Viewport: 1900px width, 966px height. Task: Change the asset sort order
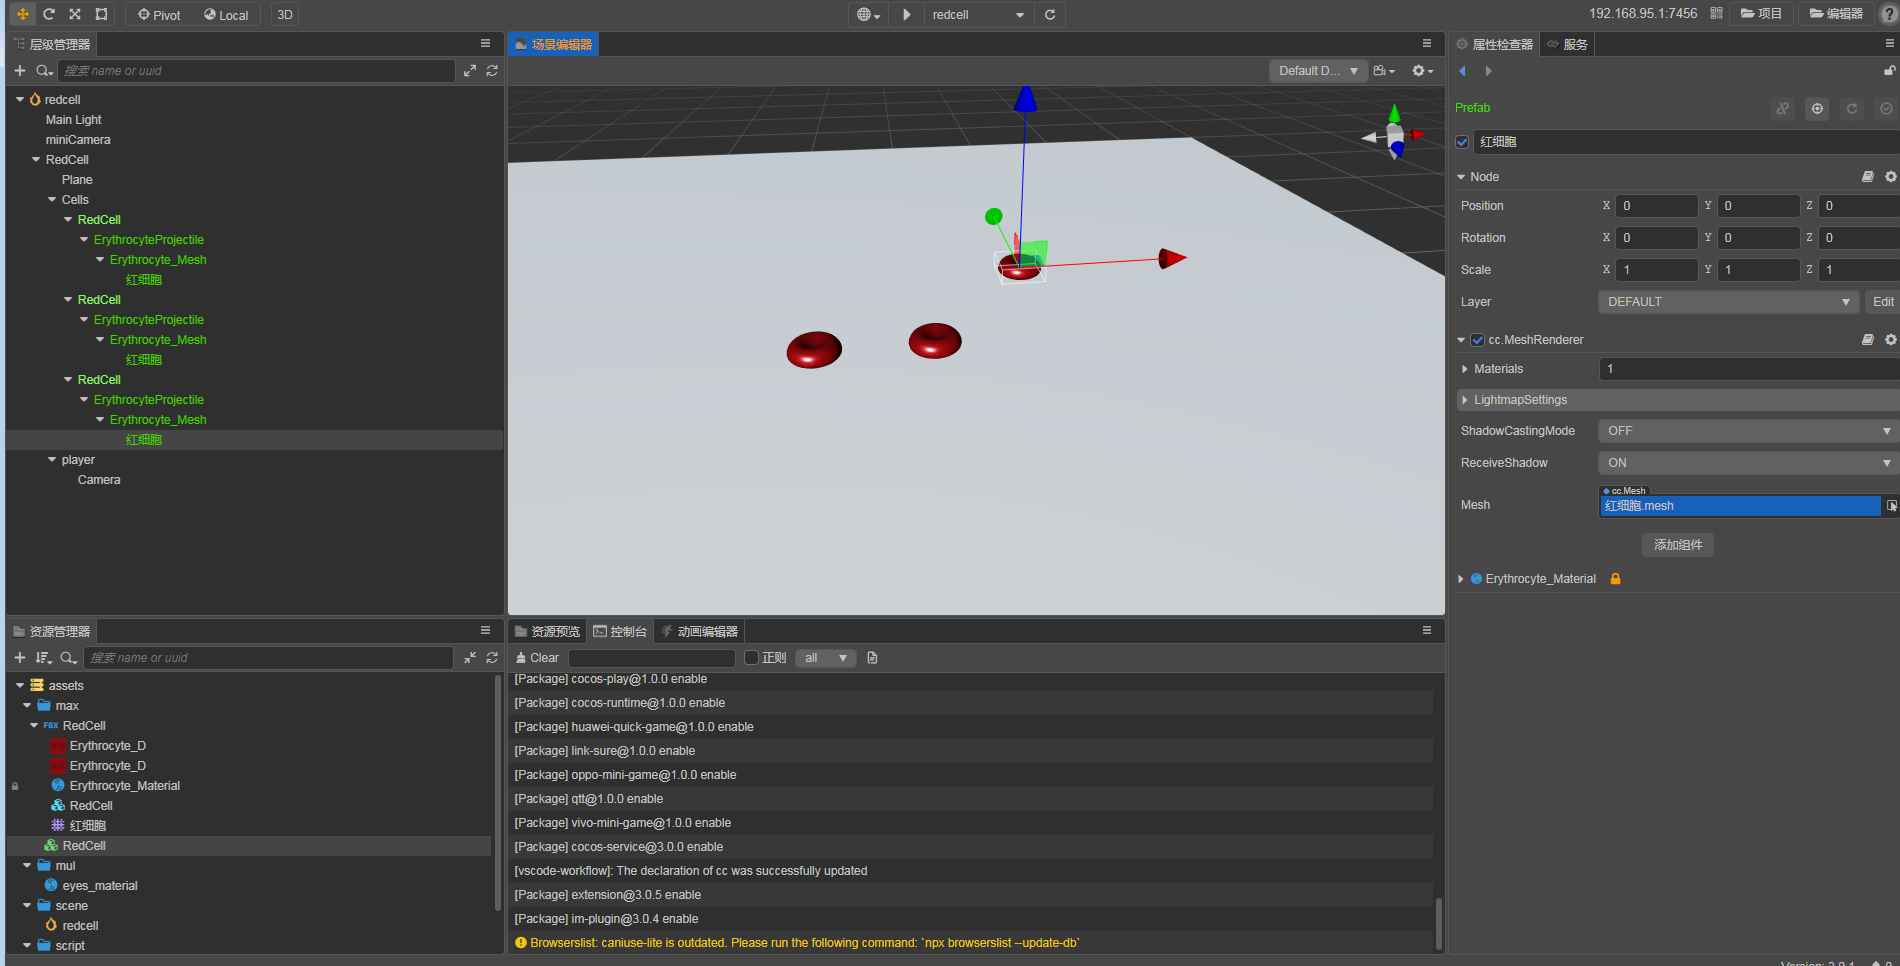[x=44, y=658]
